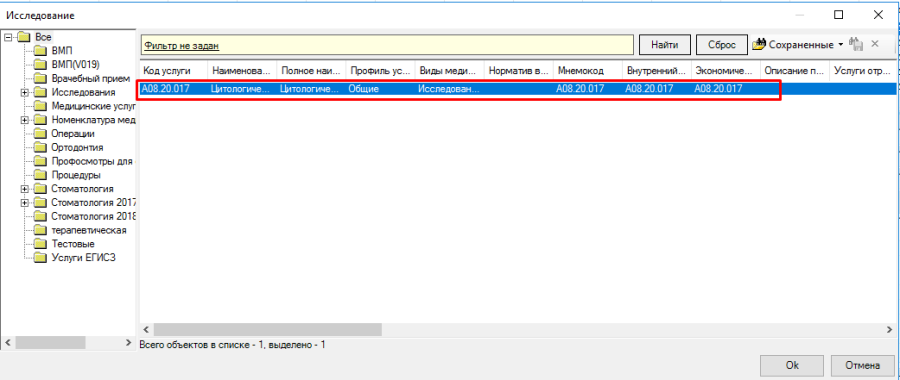Click A08.20.017 in Мнемокод column
900x380 pixels.
580,89
